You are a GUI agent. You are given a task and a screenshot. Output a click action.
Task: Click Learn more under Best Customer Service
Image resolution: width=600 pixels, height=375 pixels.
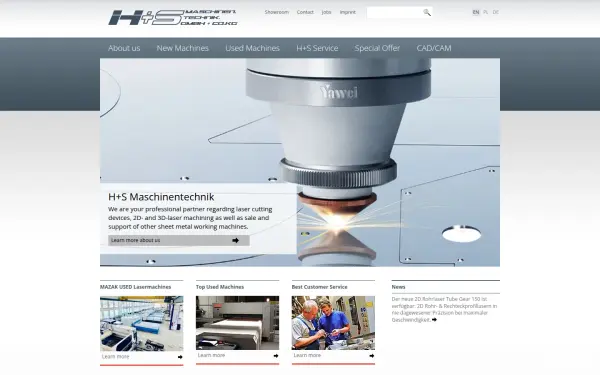click(x=307, y=355)
